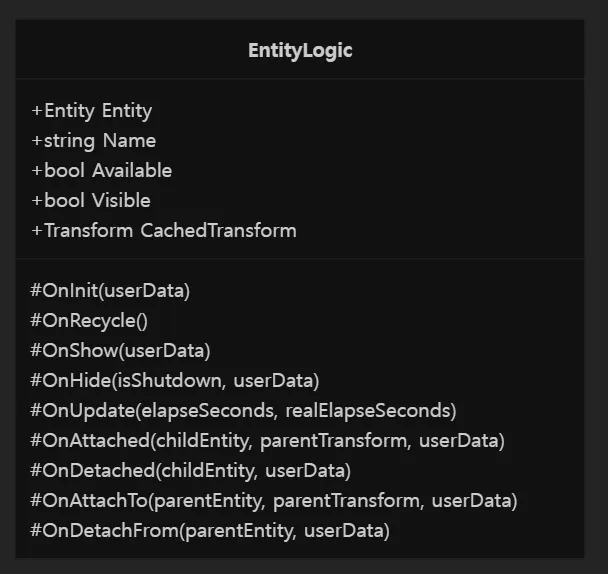Viewport: 608px width, 574px height.
Task: Select the OnRecycle() method
Action: [x=89, y=321]
